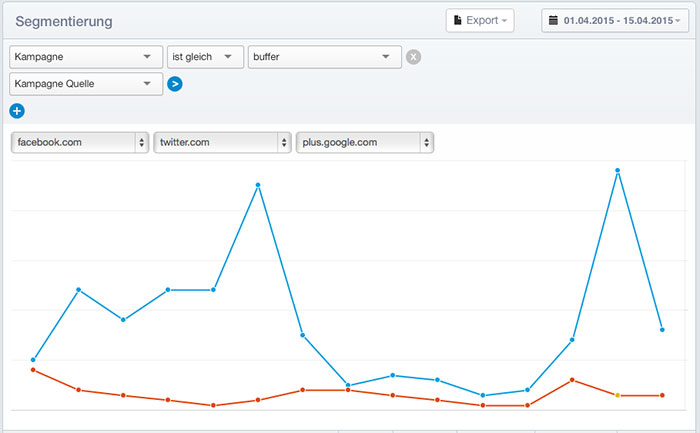This screenshot has width=700, height=433.
Task: Expand the Kampagne dimension dropdown
Action: click(x=86, y=57)
